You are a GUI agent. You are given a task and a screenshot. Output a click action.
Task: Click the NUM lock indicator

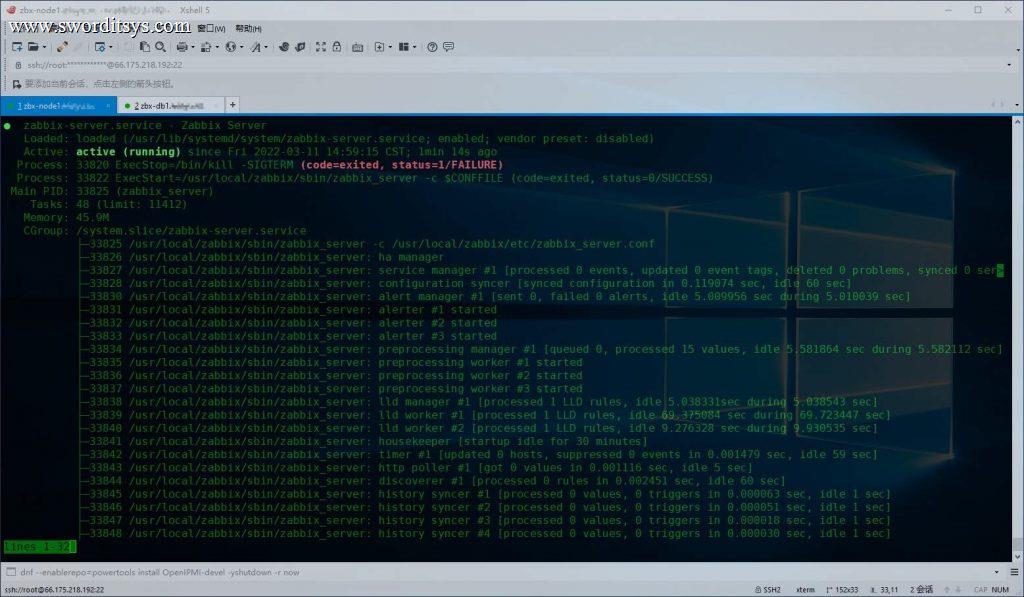[x=1000, y=590]
